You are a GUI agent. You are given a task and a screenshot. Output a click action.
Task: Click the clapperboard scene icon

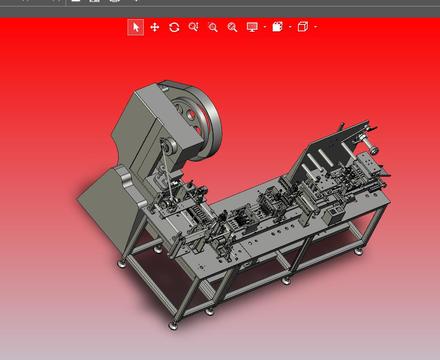tap(277, 27)
